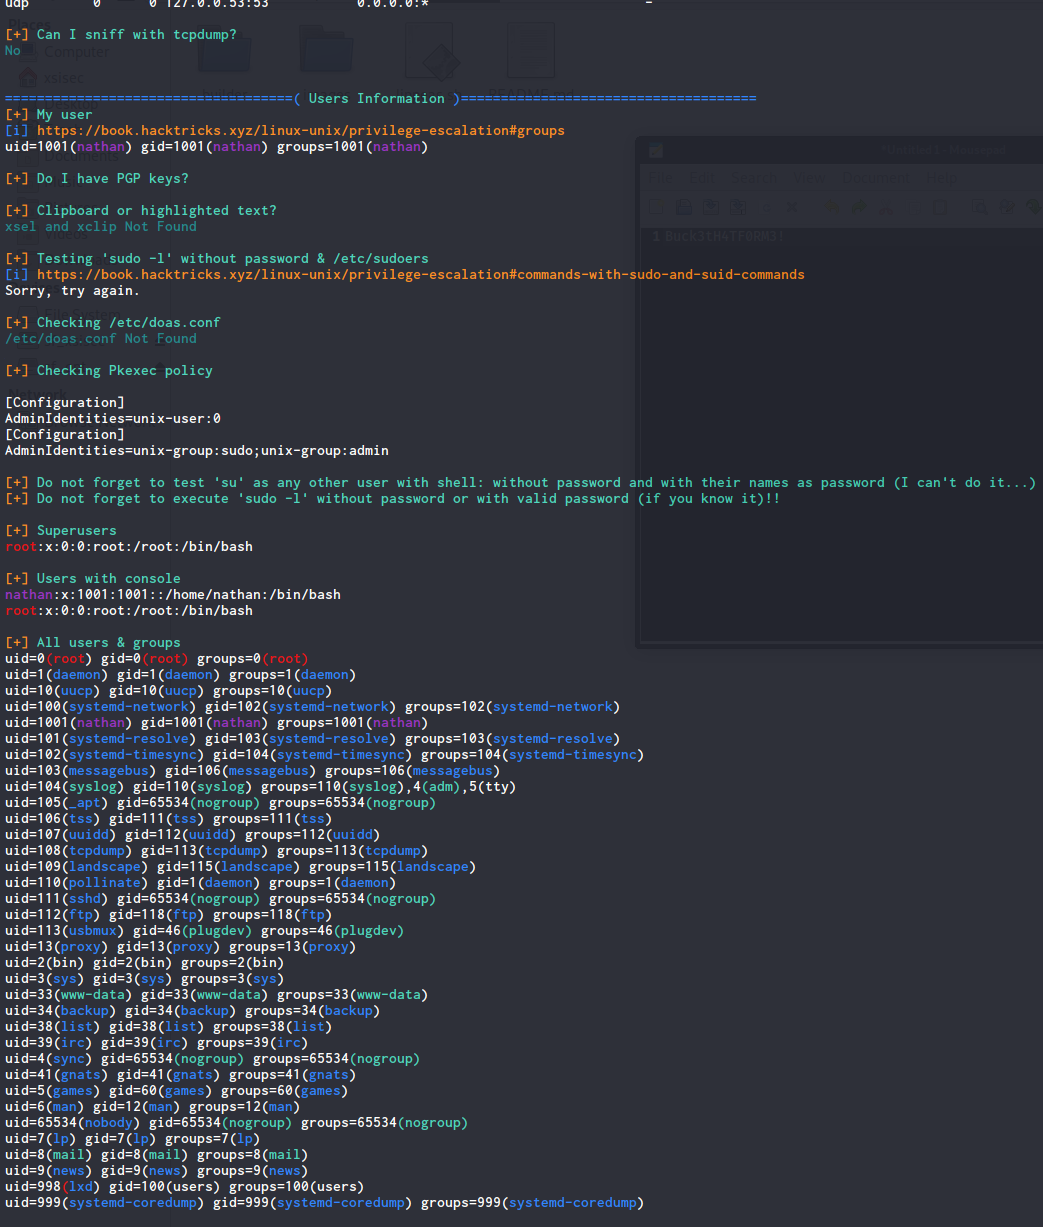Click the '/etc/doas.conf Not Found' line
The width and height of the screenshot is (1043, 1227).
click(101, 339)
